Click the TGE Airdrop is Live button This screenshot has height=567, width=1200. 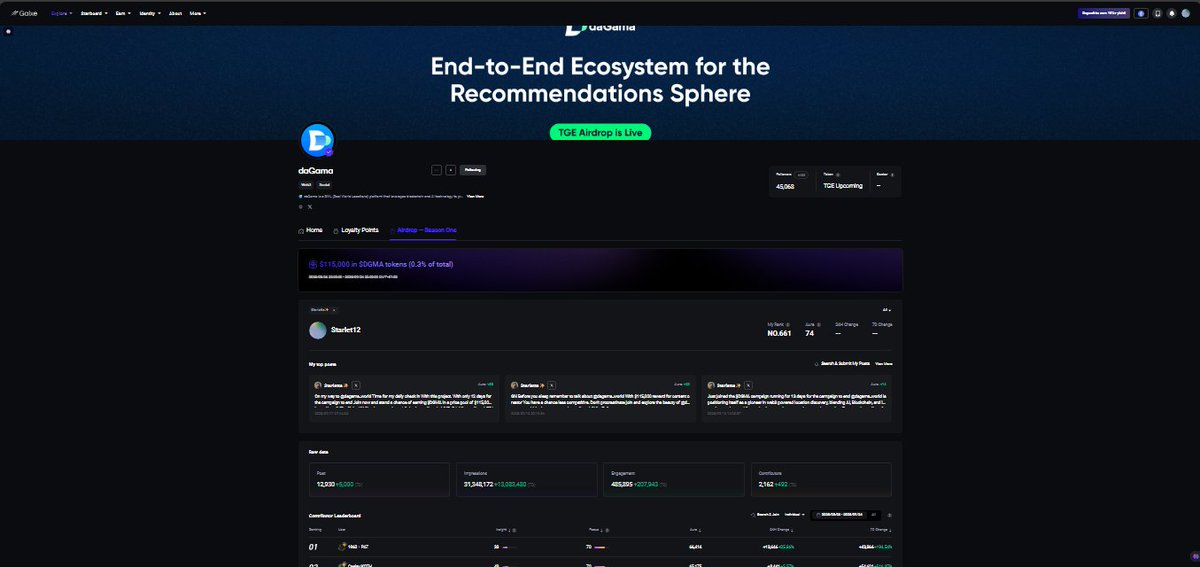tap(600, 132)
